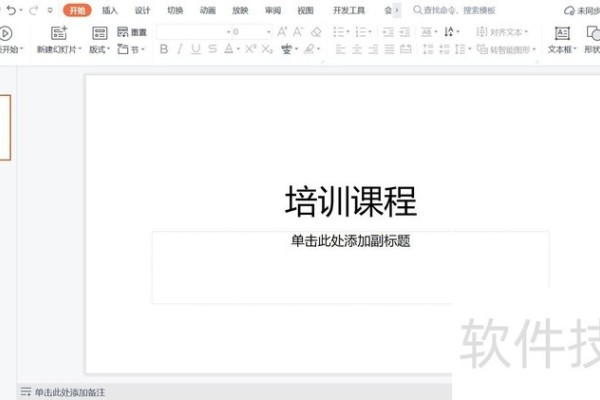Go to the 切换 tab
600x400 pixels.
[175, 10]
